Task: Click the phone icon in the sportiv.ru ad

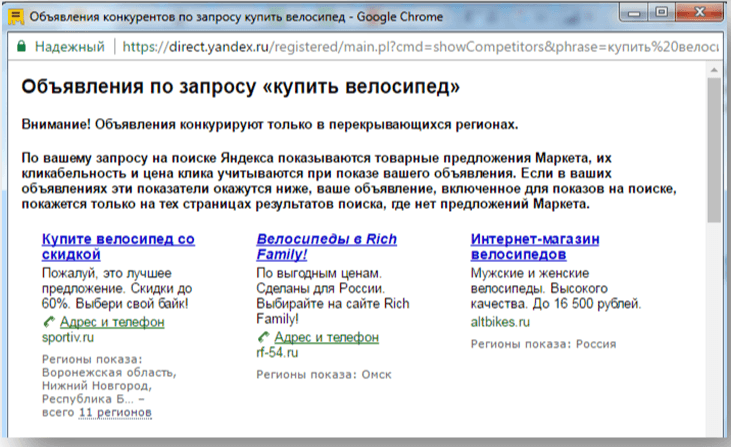Action: (x=49, y=322)
